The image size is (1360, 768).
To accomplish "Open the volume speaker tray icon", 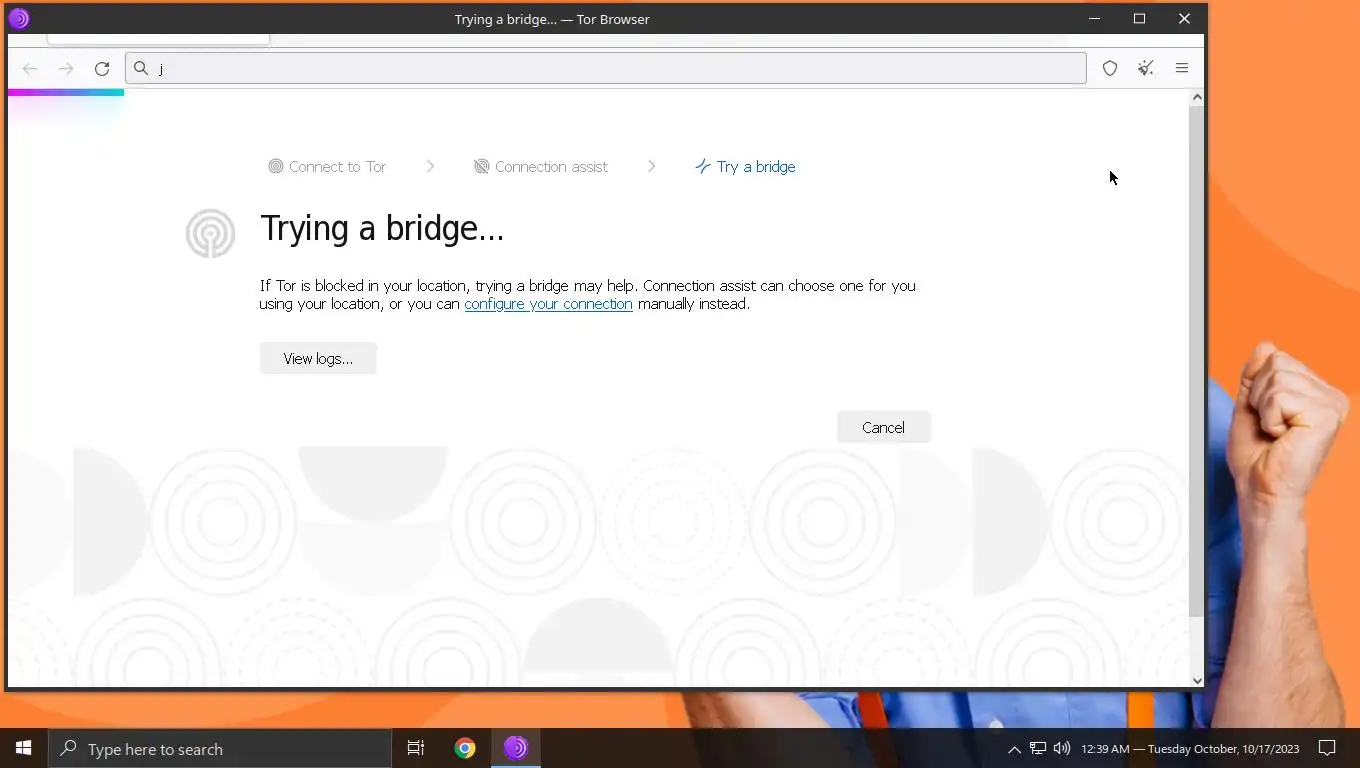I will pyautogui.click(x=1062, y=748).
